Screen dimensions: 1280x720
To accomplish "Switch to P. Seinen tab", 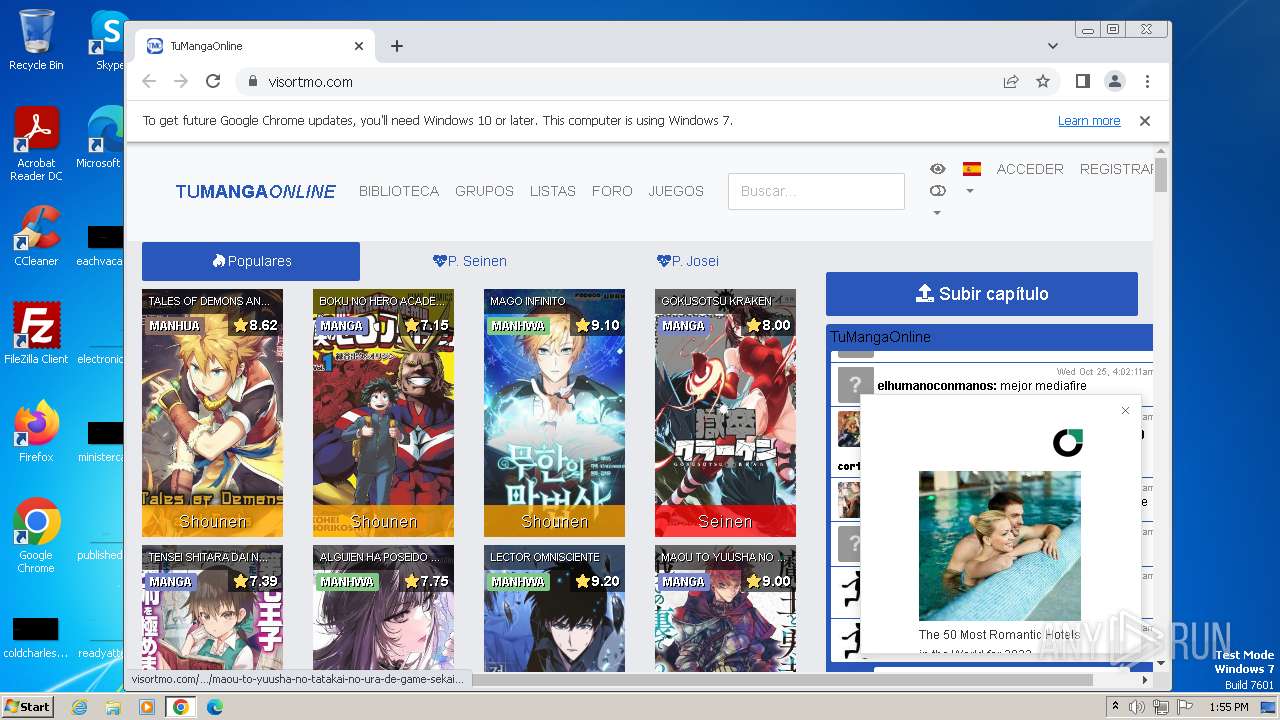I will 469,261.
